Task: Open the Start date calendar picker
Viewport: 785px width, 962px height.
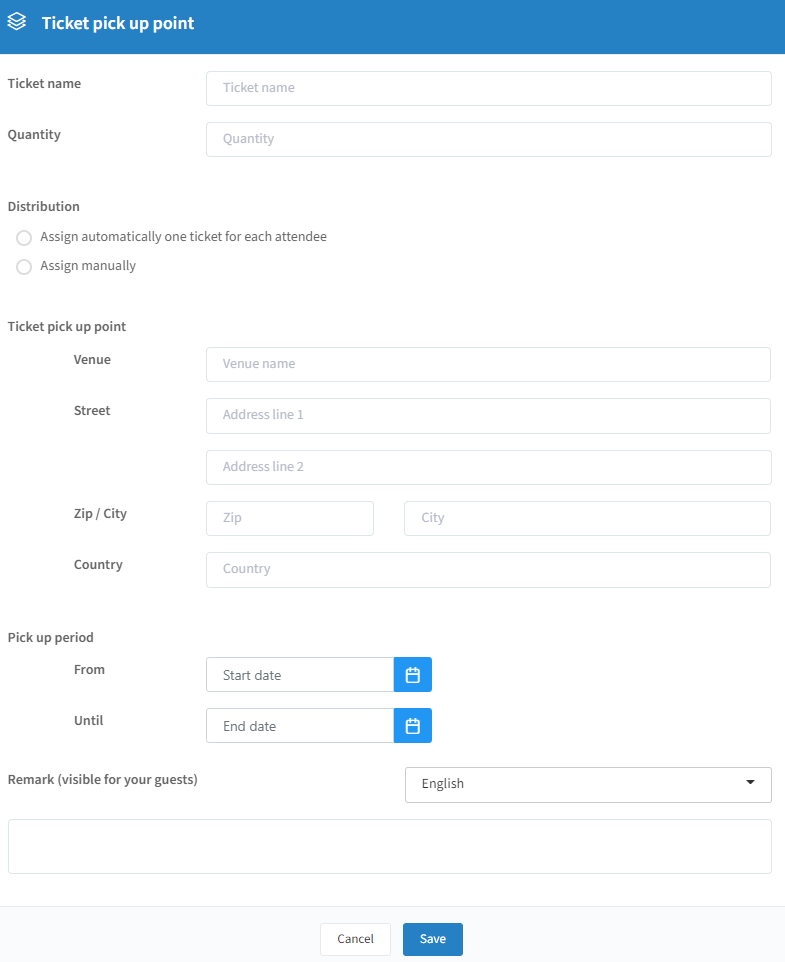Action: tap(413, 674)
